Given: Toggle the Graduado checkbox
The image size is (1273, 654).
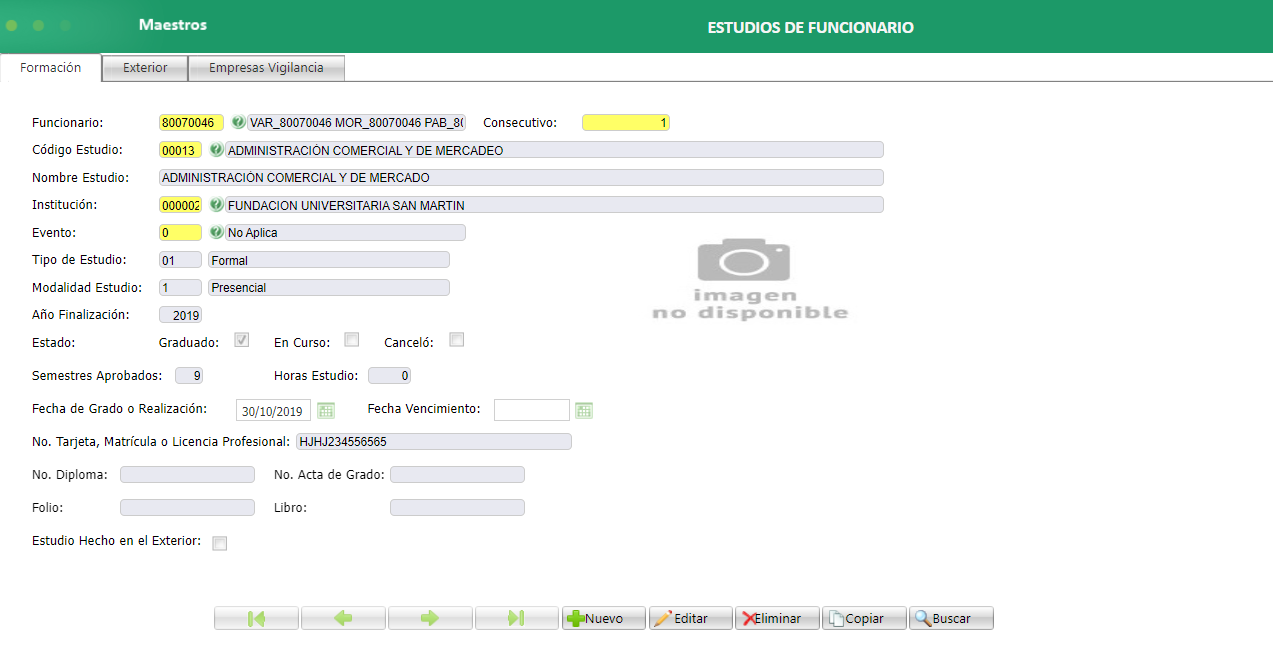Looking at the screenshot, I should coord(241,339).
